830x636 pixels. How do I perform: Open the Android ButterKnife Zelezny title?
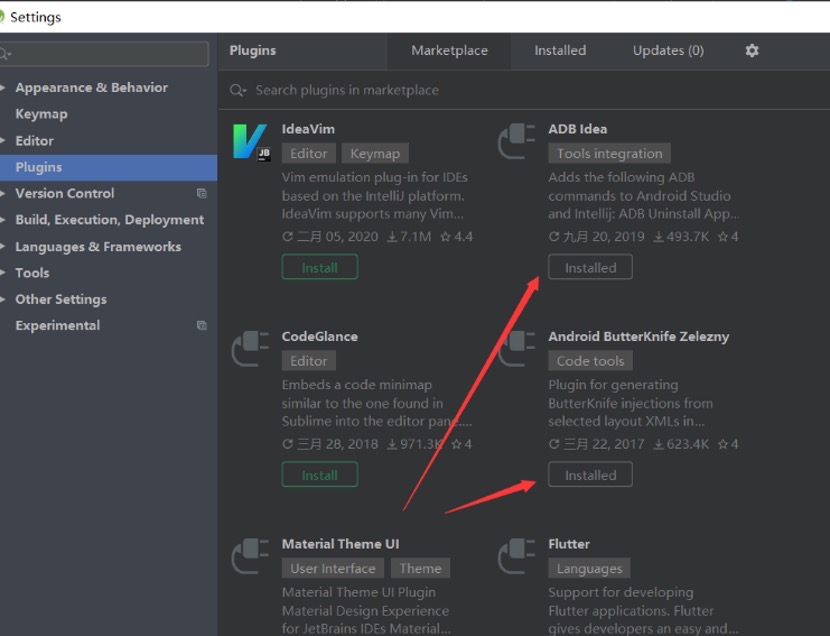638,337
